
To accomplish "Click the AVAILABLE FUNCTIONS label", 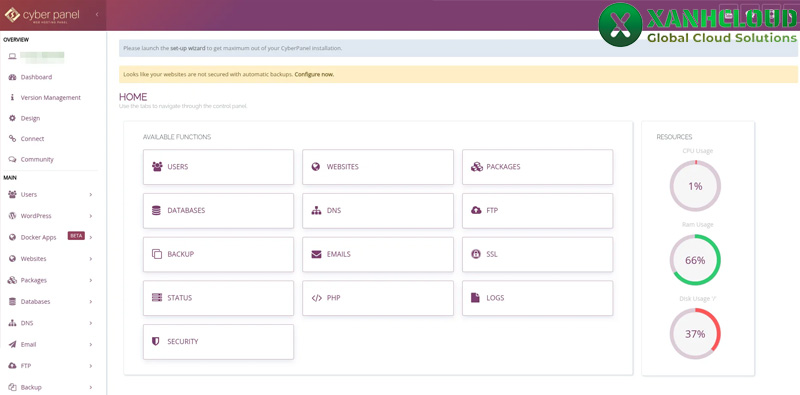I will click(177, 137).
